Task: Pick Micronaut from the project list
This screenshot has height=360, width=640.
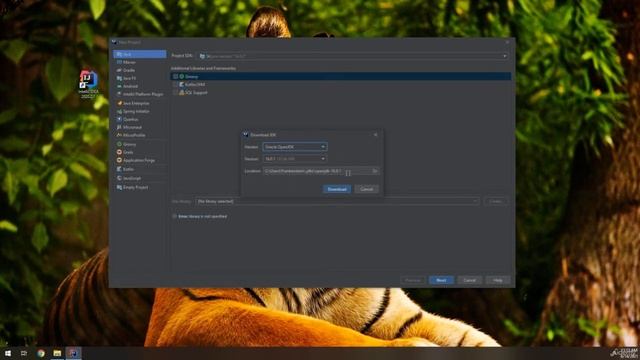Action: coord(140,127)
